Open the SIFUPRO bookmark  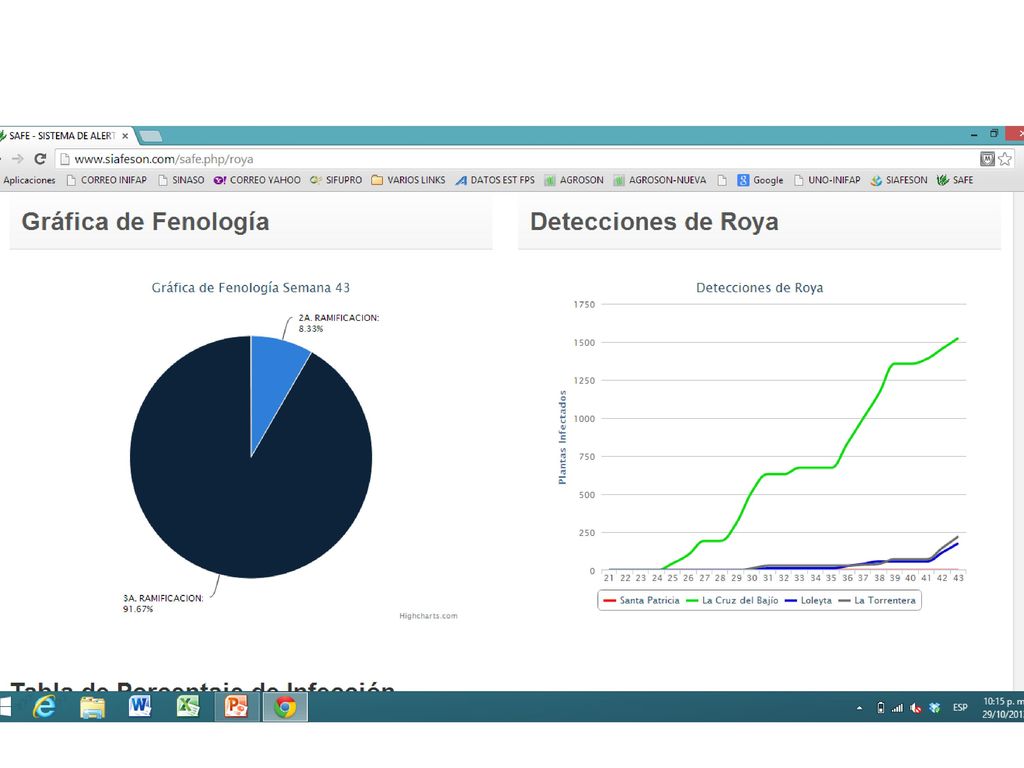[x=336, y=180]
